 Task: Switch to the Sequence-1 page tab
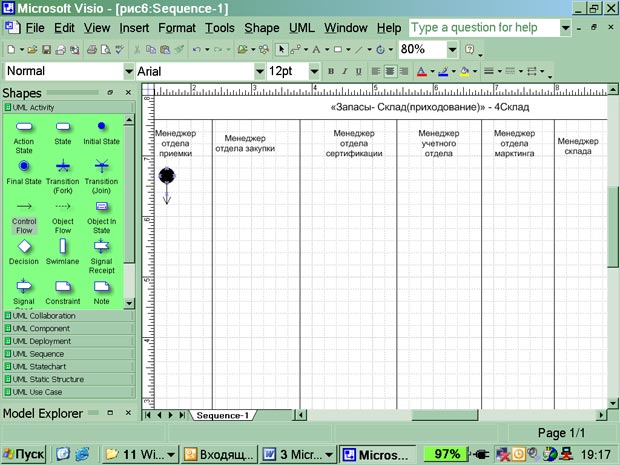(x=222, y=415)
